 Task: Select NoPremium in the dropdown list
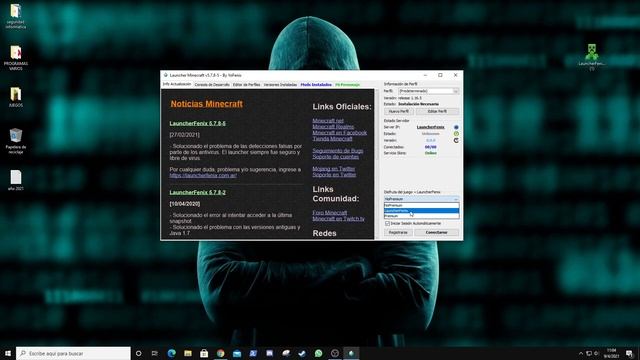(x=421, y=205)
